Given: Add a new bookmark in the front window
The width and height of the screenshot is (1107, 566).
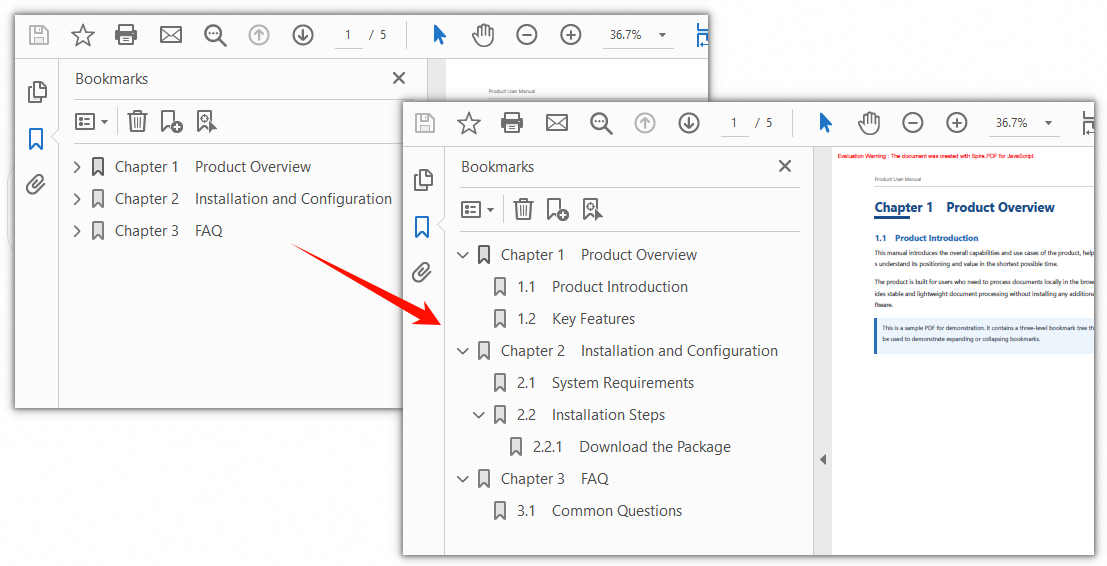Looking at the screenshot, I should [558, 210].
